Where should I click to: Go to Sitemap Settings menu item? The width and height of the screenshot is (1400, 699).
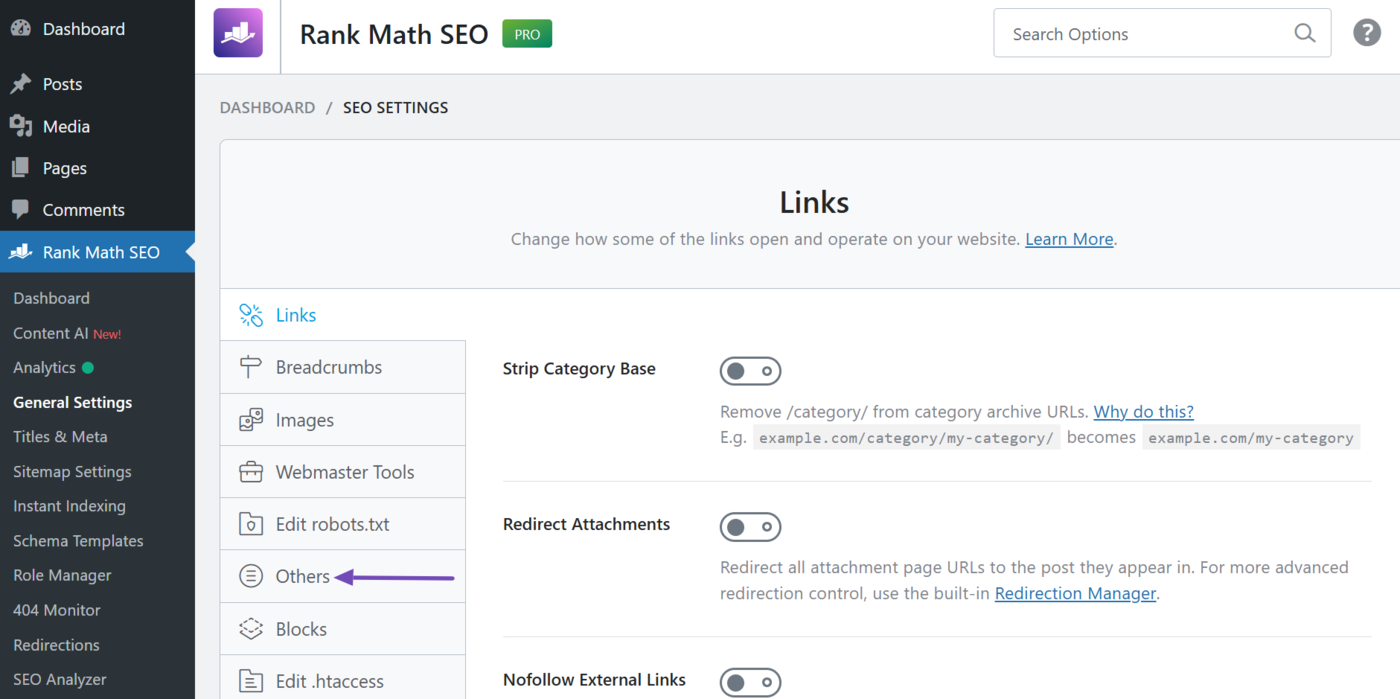tap(72, 472)
